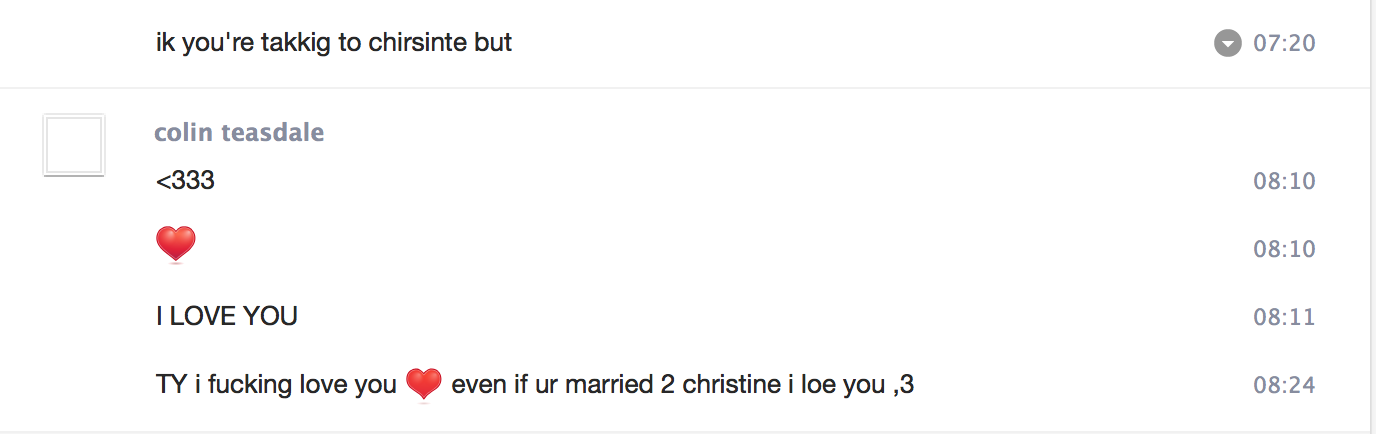Click the heart emoji inside the TY message
The width and height of the screenshot is (1376, 434).
pyautogui.click(x=424, y=384)
